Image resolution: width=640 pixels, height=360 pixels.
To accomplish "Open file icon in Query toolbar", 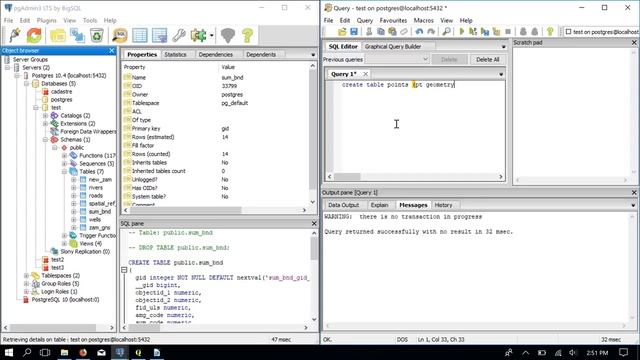I will (x=342, y=31).
